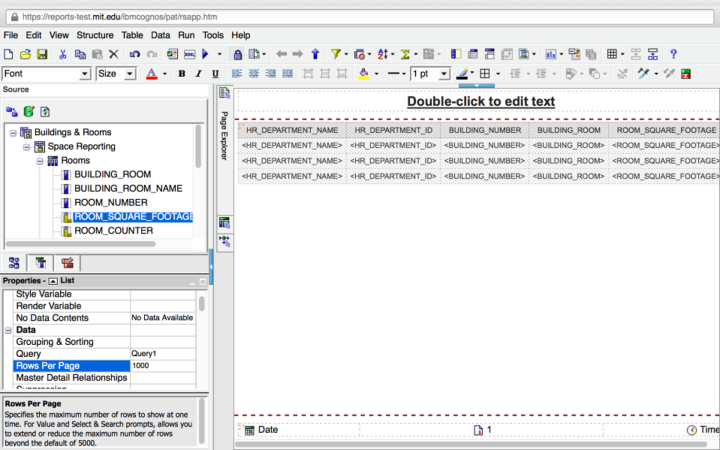Click the Save report icon
The width and height of the screenshot is (720, 450).
41,54
